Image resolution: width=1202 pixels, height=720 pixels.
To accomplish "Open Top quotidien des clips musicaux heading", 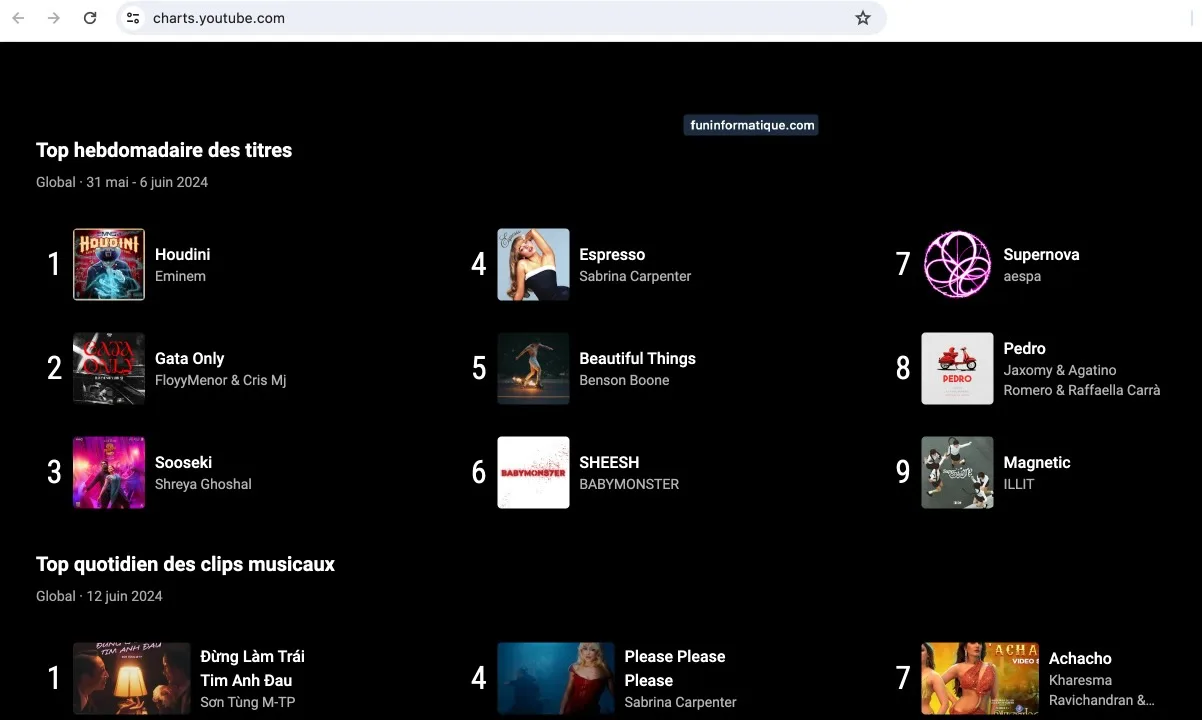I will (x=185, y=564).
